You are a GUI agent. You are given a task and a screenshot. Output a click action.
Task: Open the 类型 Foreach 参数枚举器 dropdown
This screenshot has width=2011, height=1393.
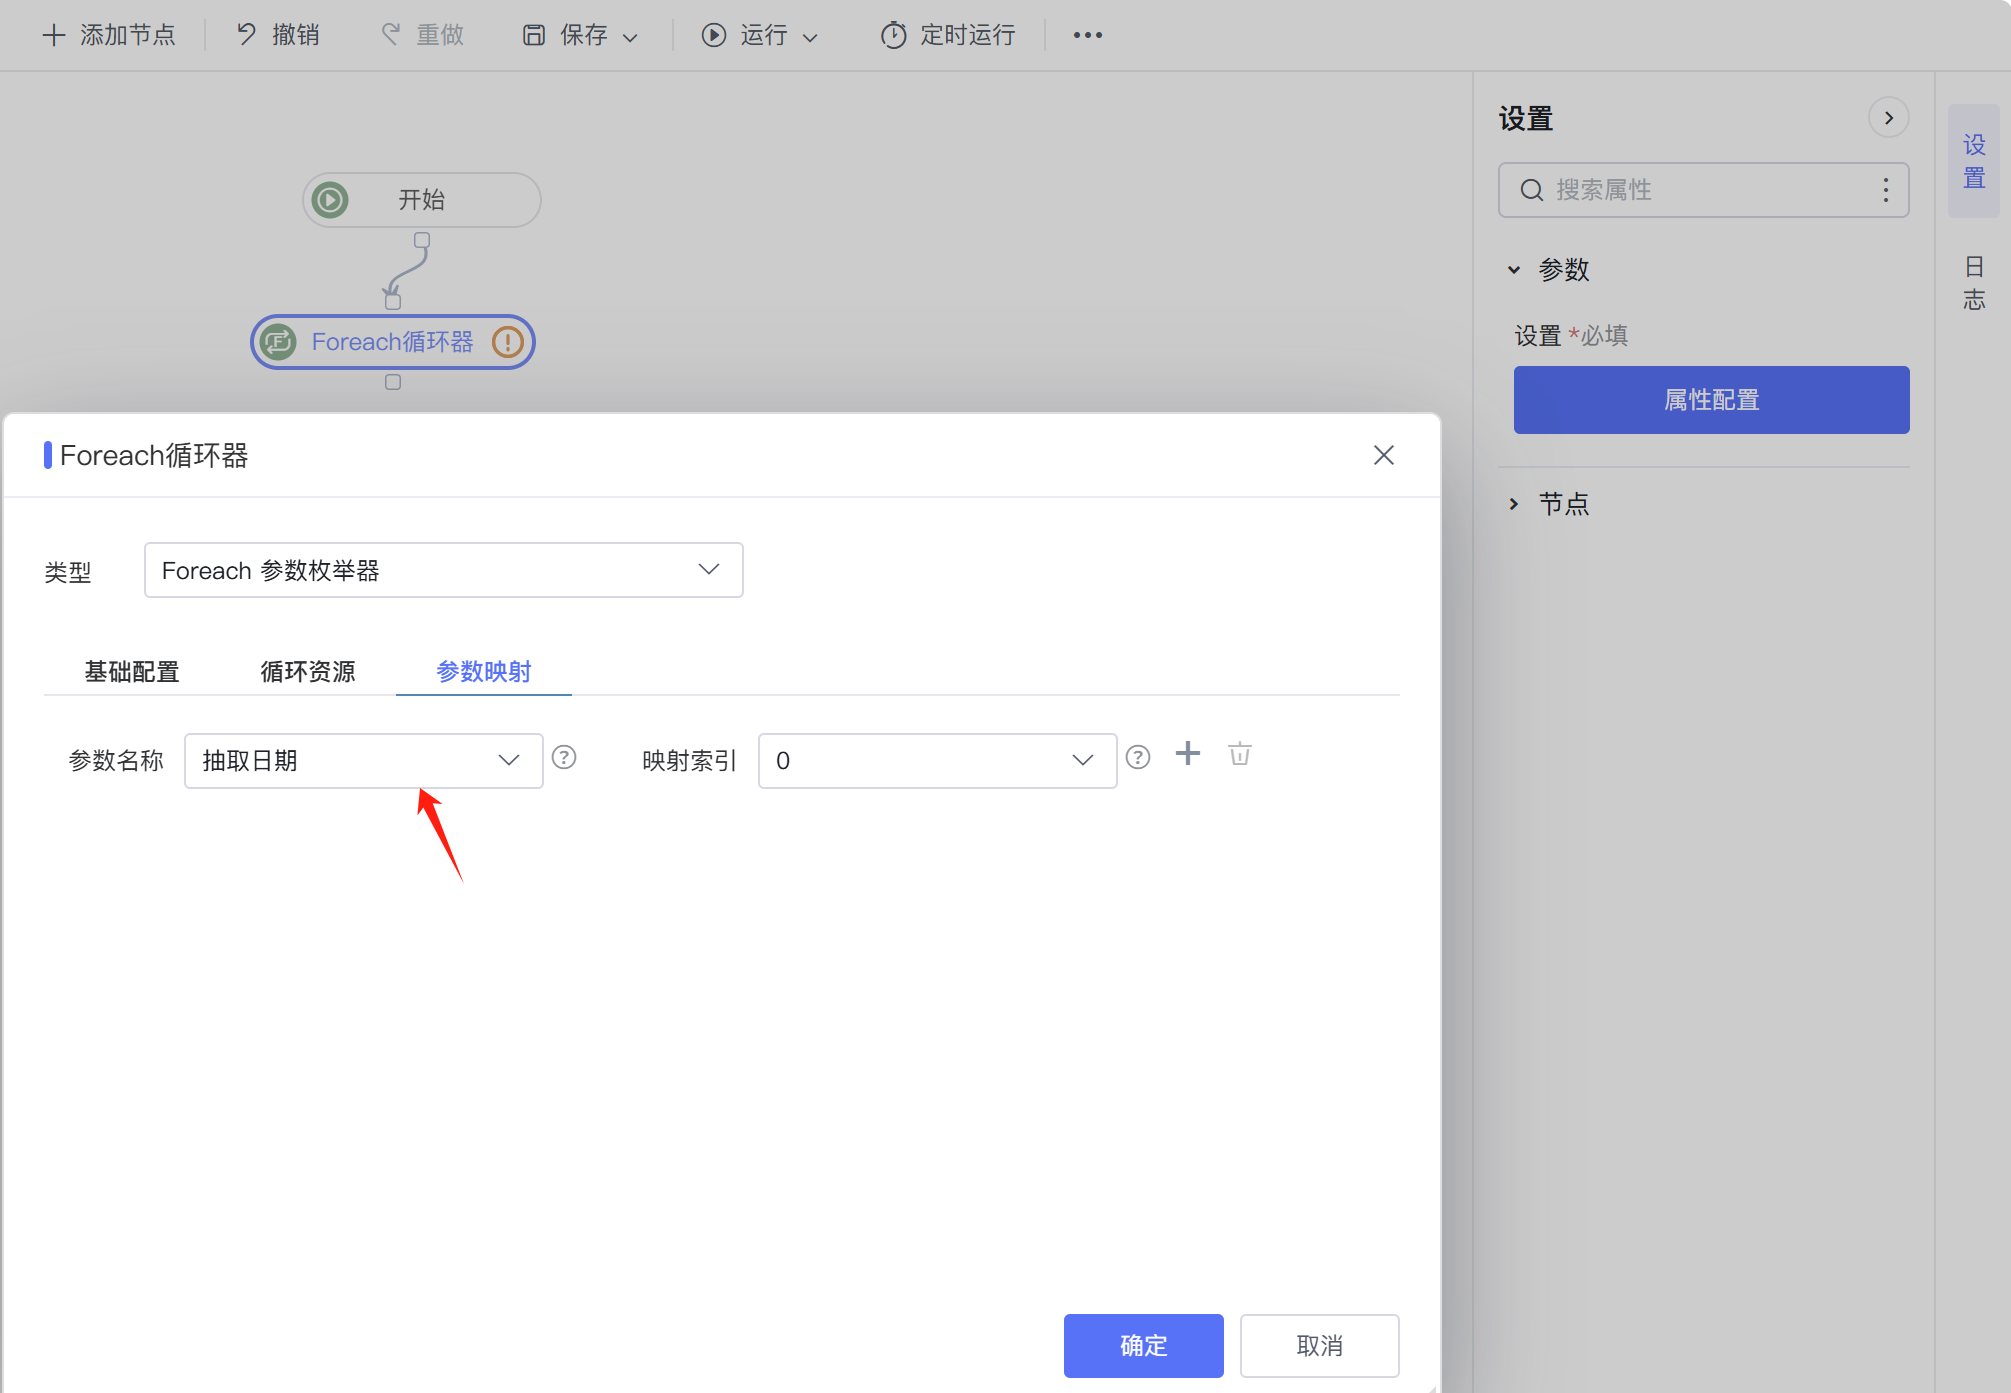click(444, 570)
